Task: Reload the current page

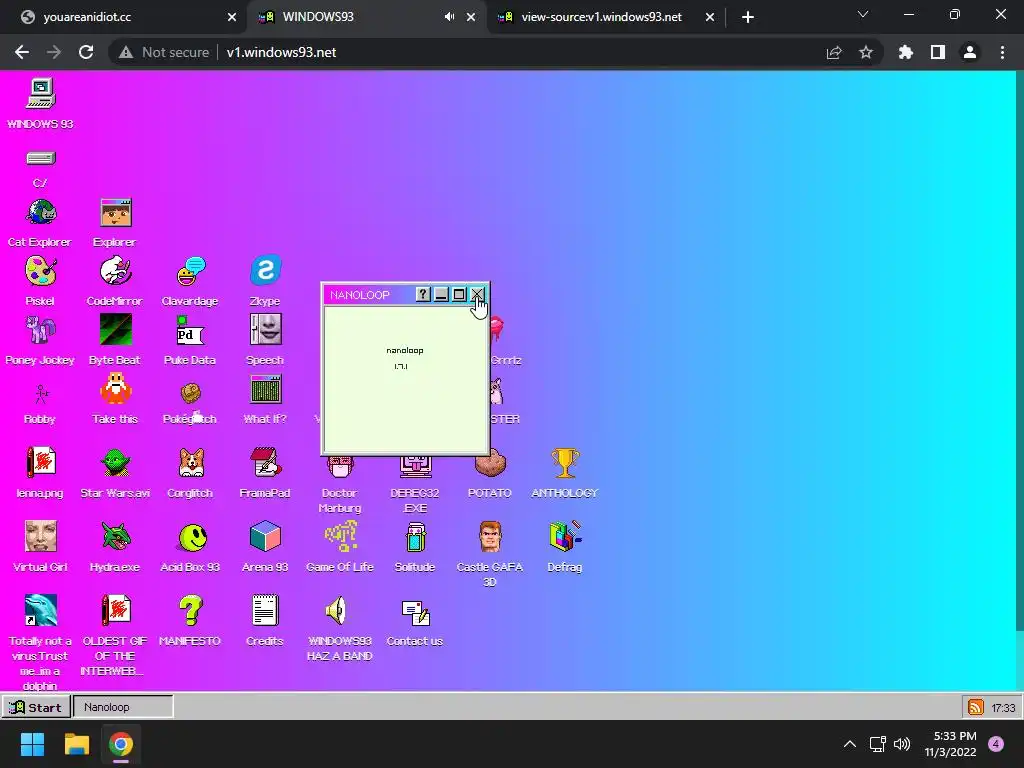Action: click(x=86, y=52)
